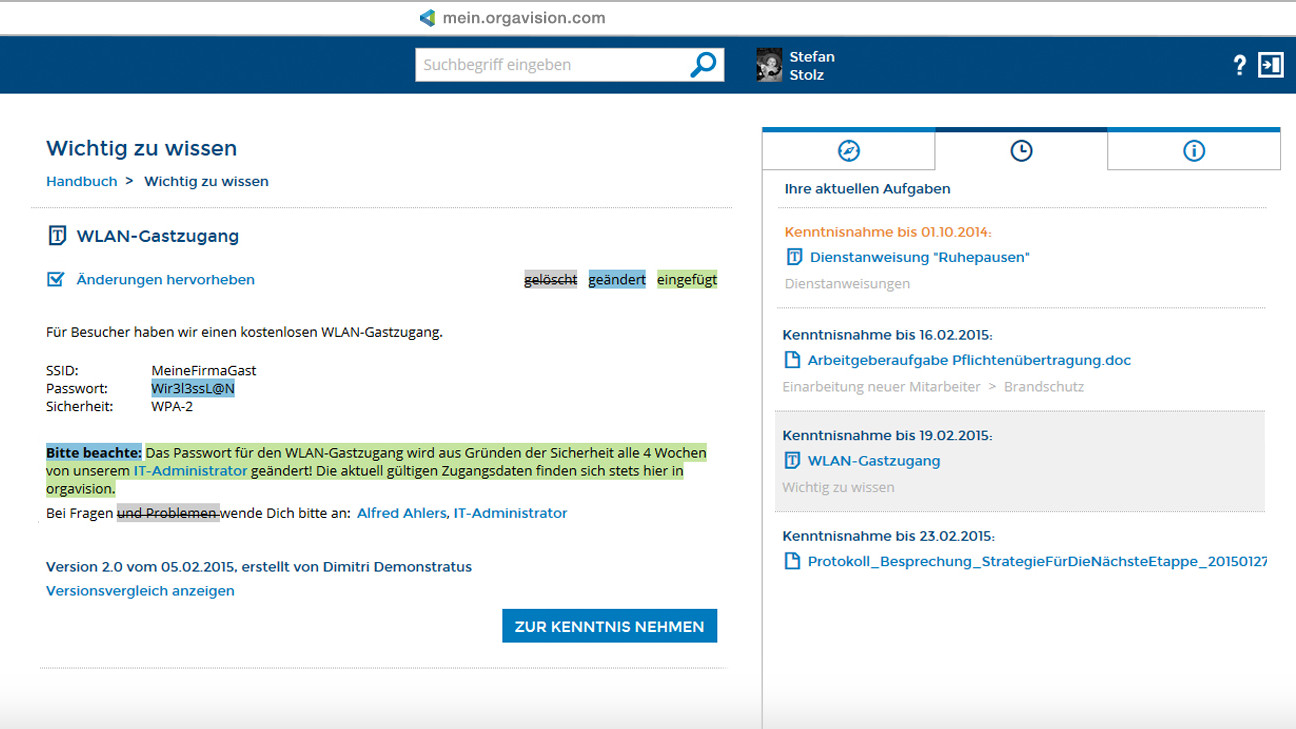Click inside the Suchbegriff eingeben search field
Image resolution: width=1296 pixels, height=729 pixels.
[550, 64]
